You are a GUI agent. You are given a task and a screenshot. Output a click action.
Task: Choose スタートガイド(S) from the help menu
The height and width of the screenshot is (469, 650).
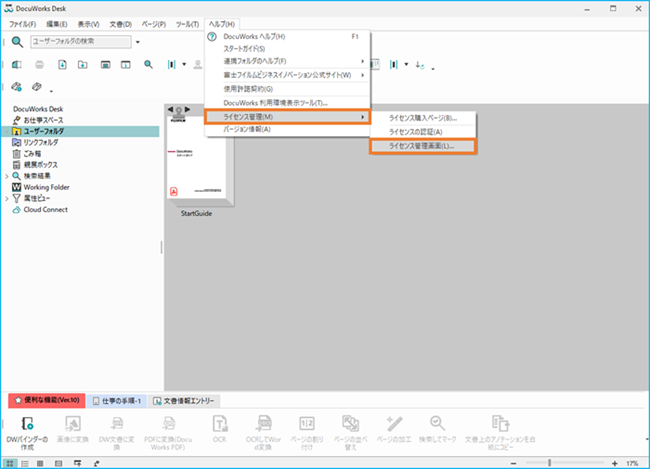(x=287, y=49)
